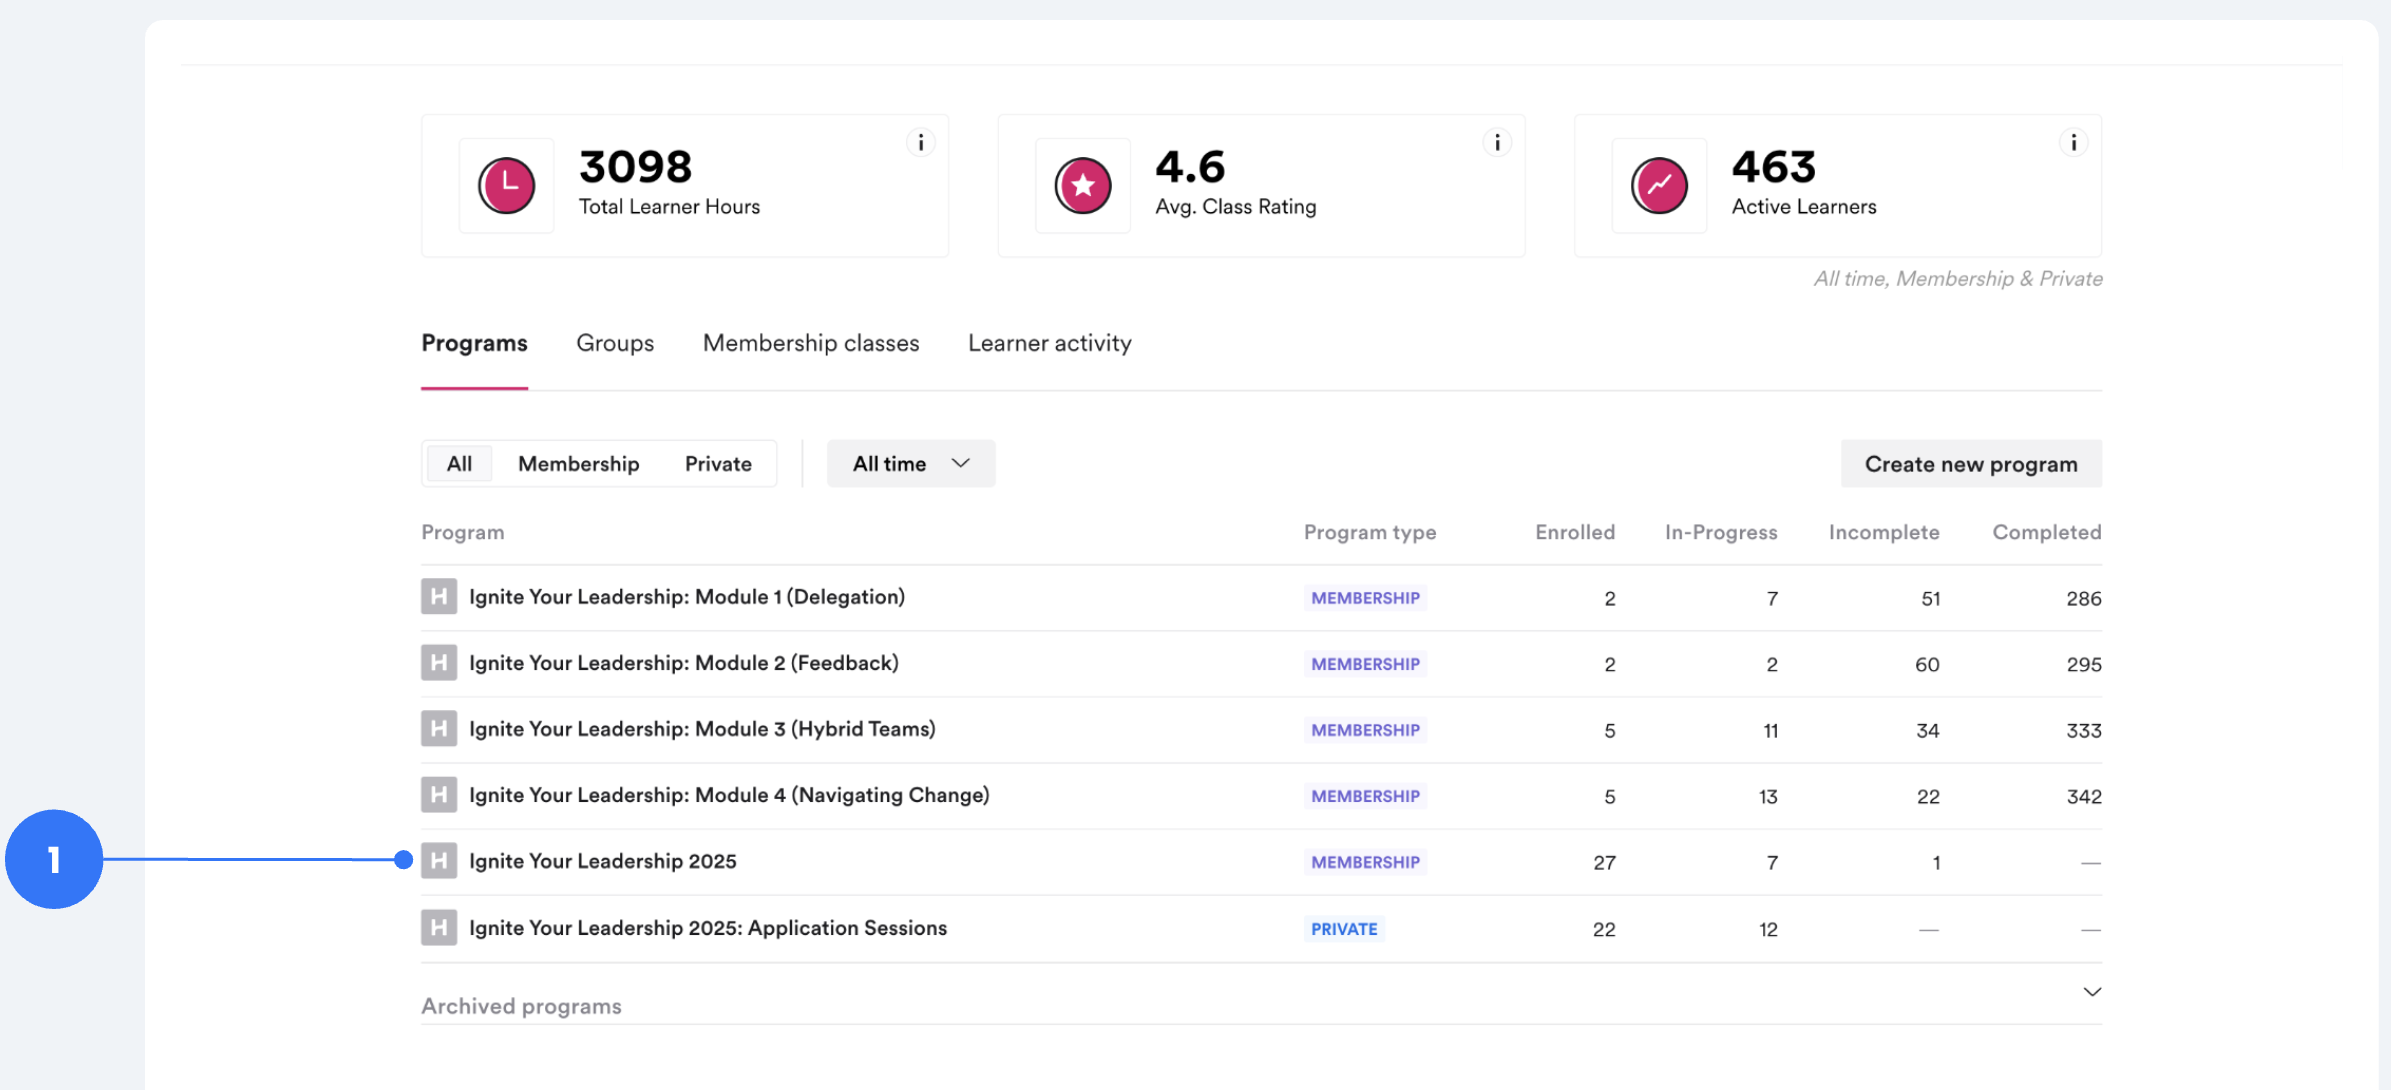
Task: Click H icon for Module 4 (Navigating Change)
Action: click(439, 795)
